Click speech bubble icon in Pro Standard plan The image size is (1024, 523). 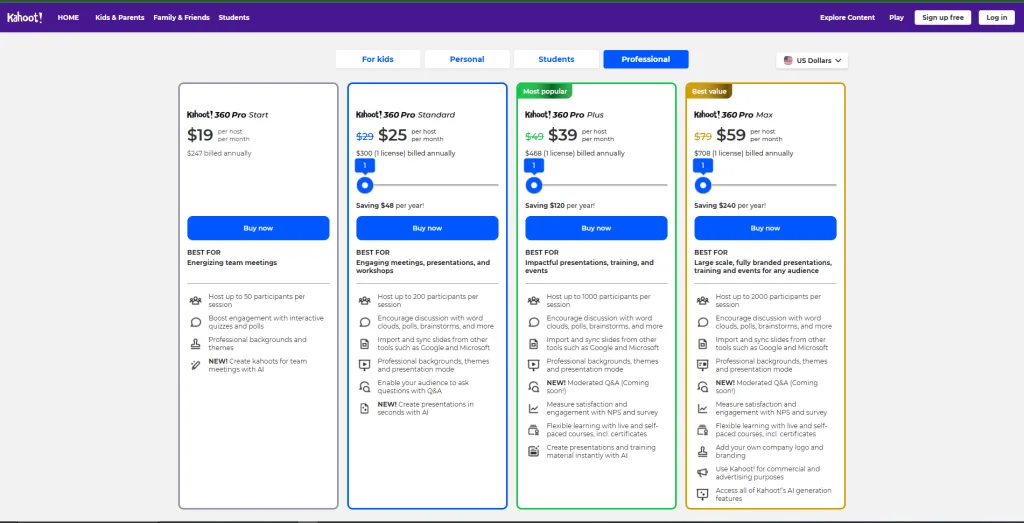tap(365, 322)
